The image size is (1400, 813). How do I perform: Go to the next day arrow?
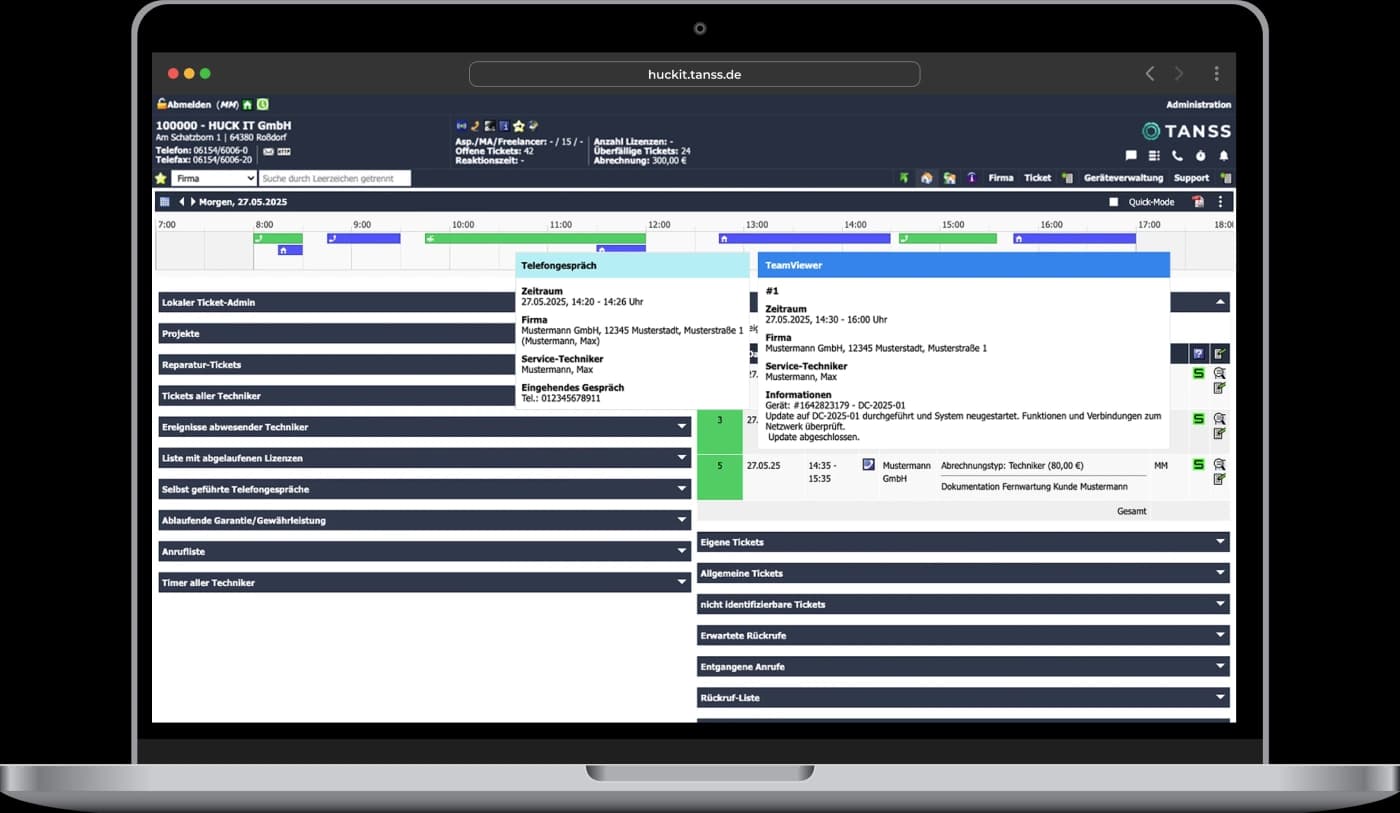pyautogui.click(x=193, y=202)
